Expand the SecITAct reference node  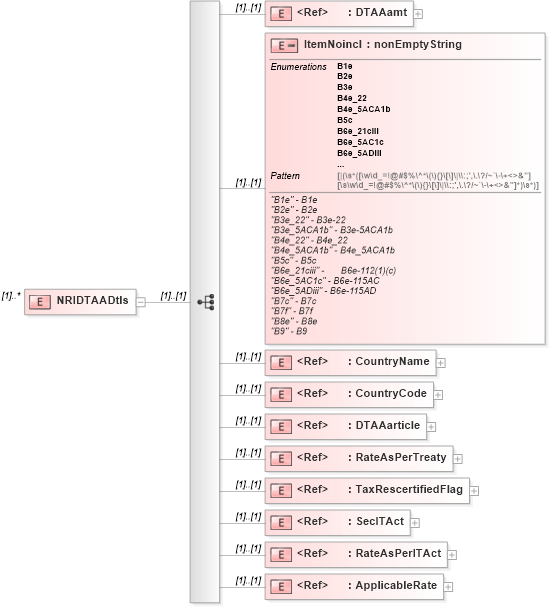pos(415,523)
